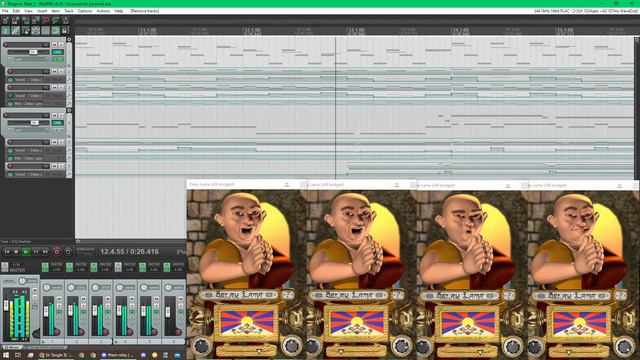Click right knob in third Delay Lama
This screenshot has height=360, width=640.
(513, 346)
